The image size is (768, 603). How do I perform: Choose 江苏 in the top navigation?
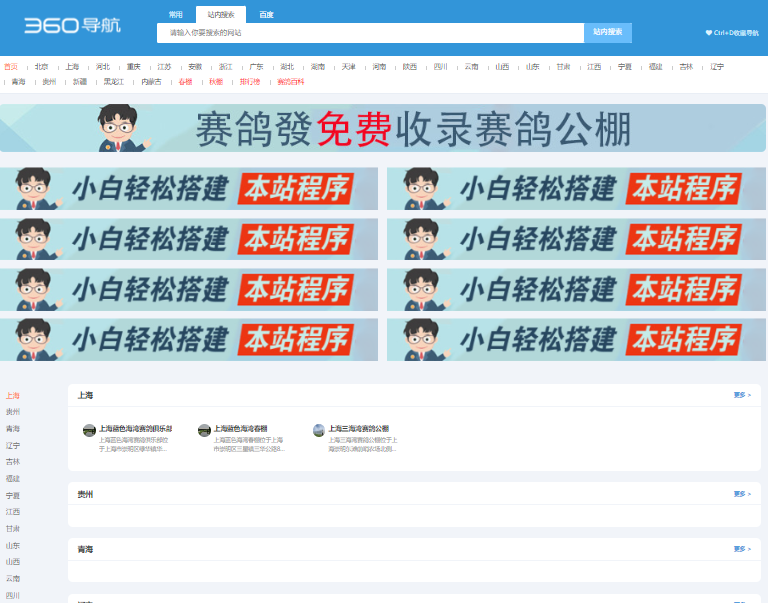click(x=165, y=67)
